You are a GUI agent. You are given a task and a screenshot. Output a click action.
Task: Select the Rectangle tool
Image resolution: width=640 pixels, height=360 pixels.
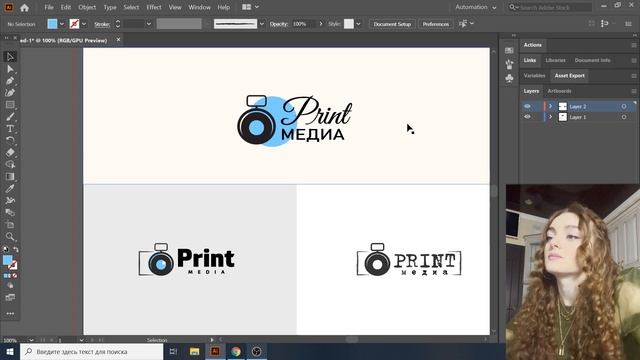10,105
